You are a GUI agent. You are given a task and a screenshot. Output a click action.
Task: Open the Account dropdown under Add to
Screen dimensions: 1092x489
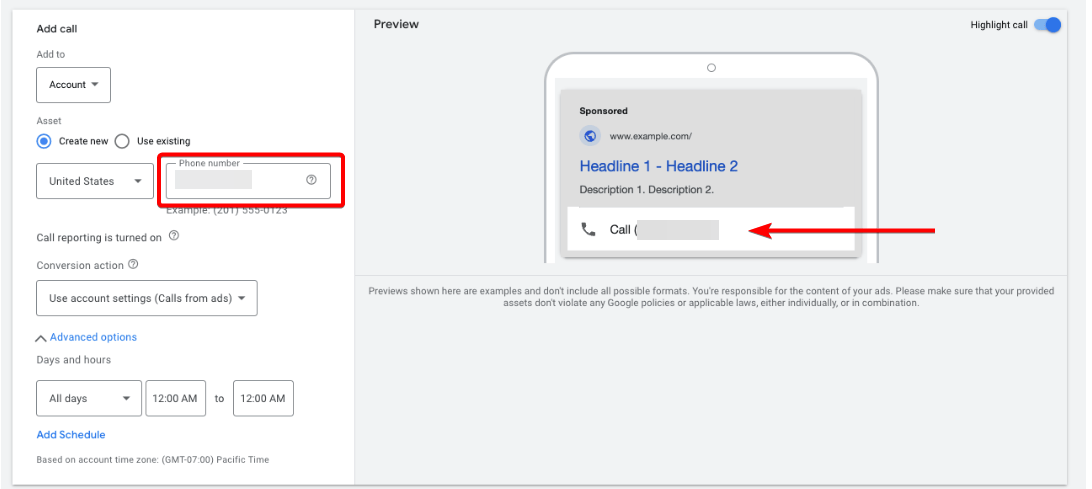click(73, 85)
